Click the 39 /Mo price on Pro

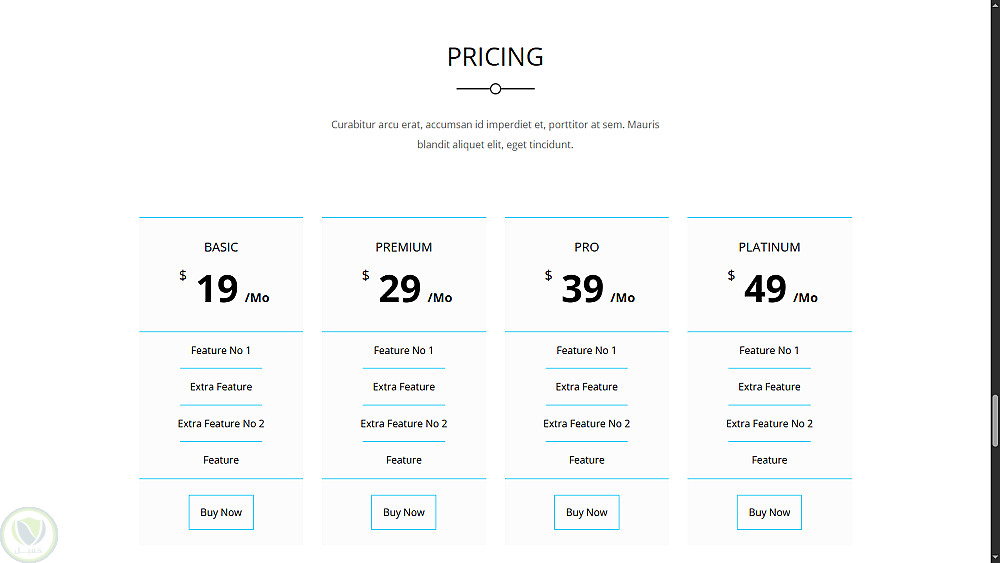tap(596, 290)
